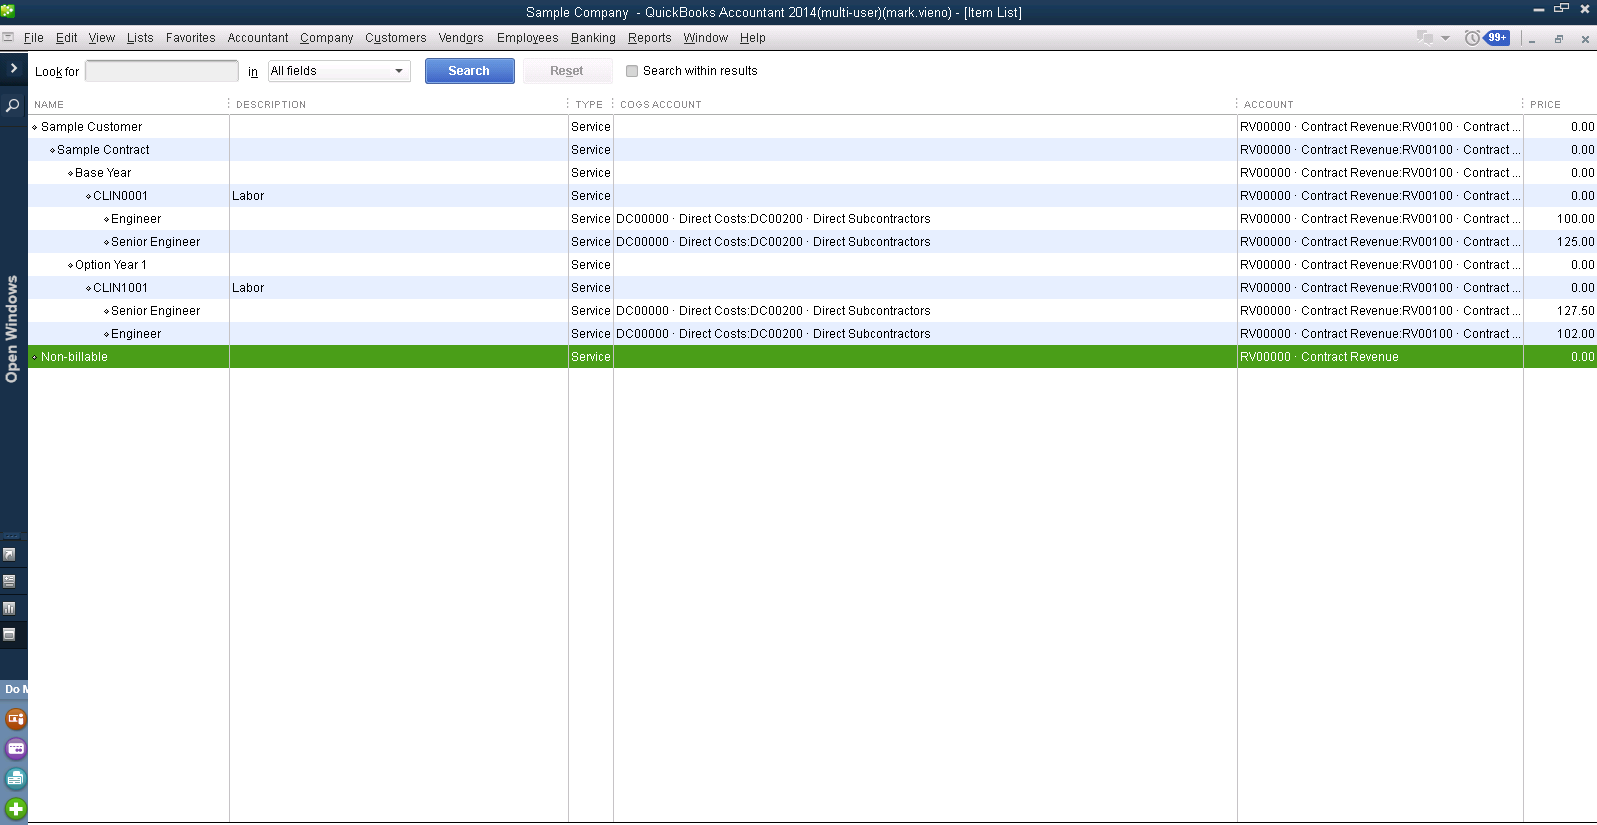
Task: Sort by the COGS ACCOUNT column header
Action: [660, 104]
